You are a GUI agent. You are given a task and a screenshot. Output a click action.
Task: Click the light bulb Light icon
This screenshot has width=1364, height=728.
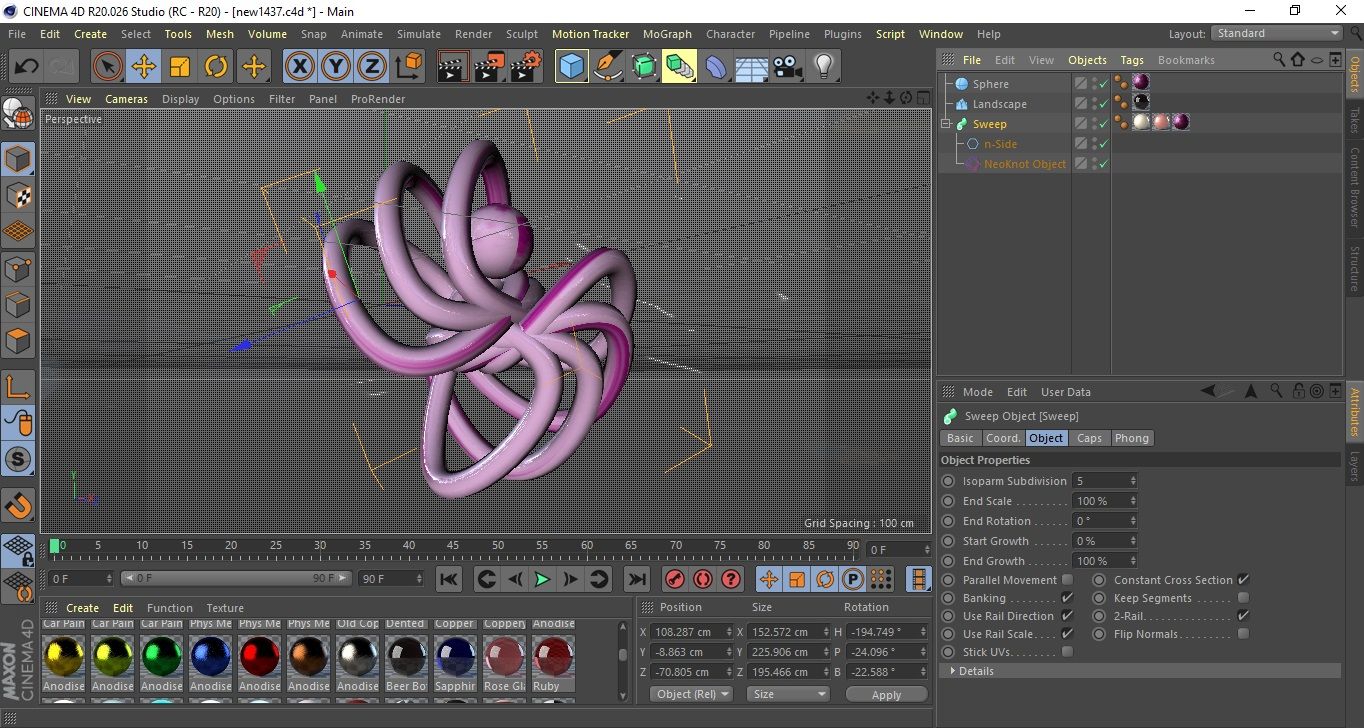tap(823, 67)
